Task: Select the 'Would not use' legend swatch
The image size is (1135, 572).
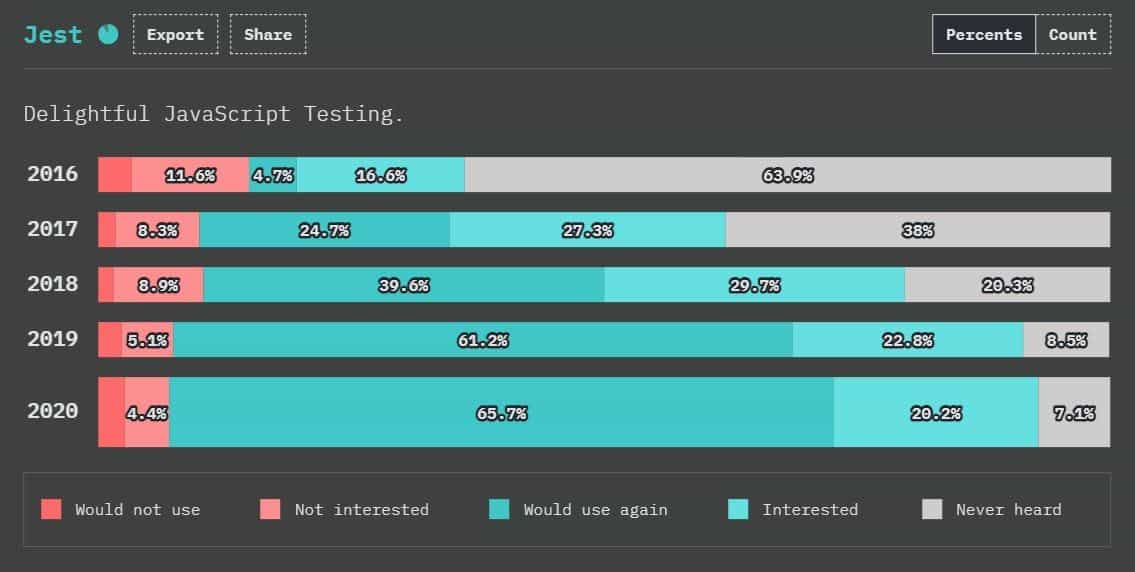Action: [51, 509]
